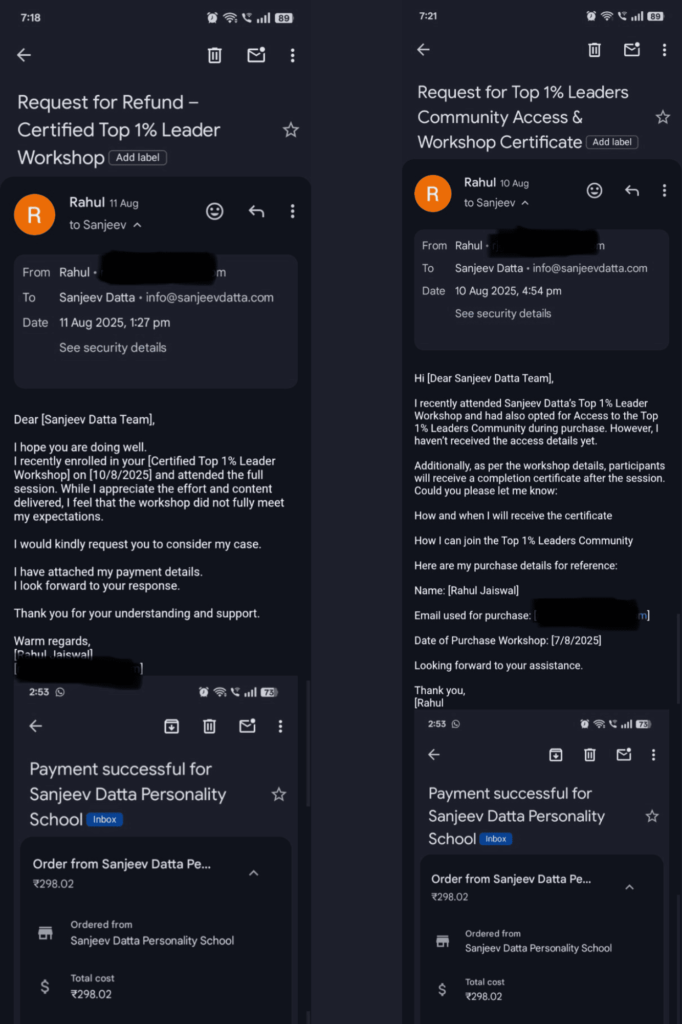The image size is (682, 1024).
Task: Mark the Top 1% Leaders Community email as unread
Action: coord(631,50)
